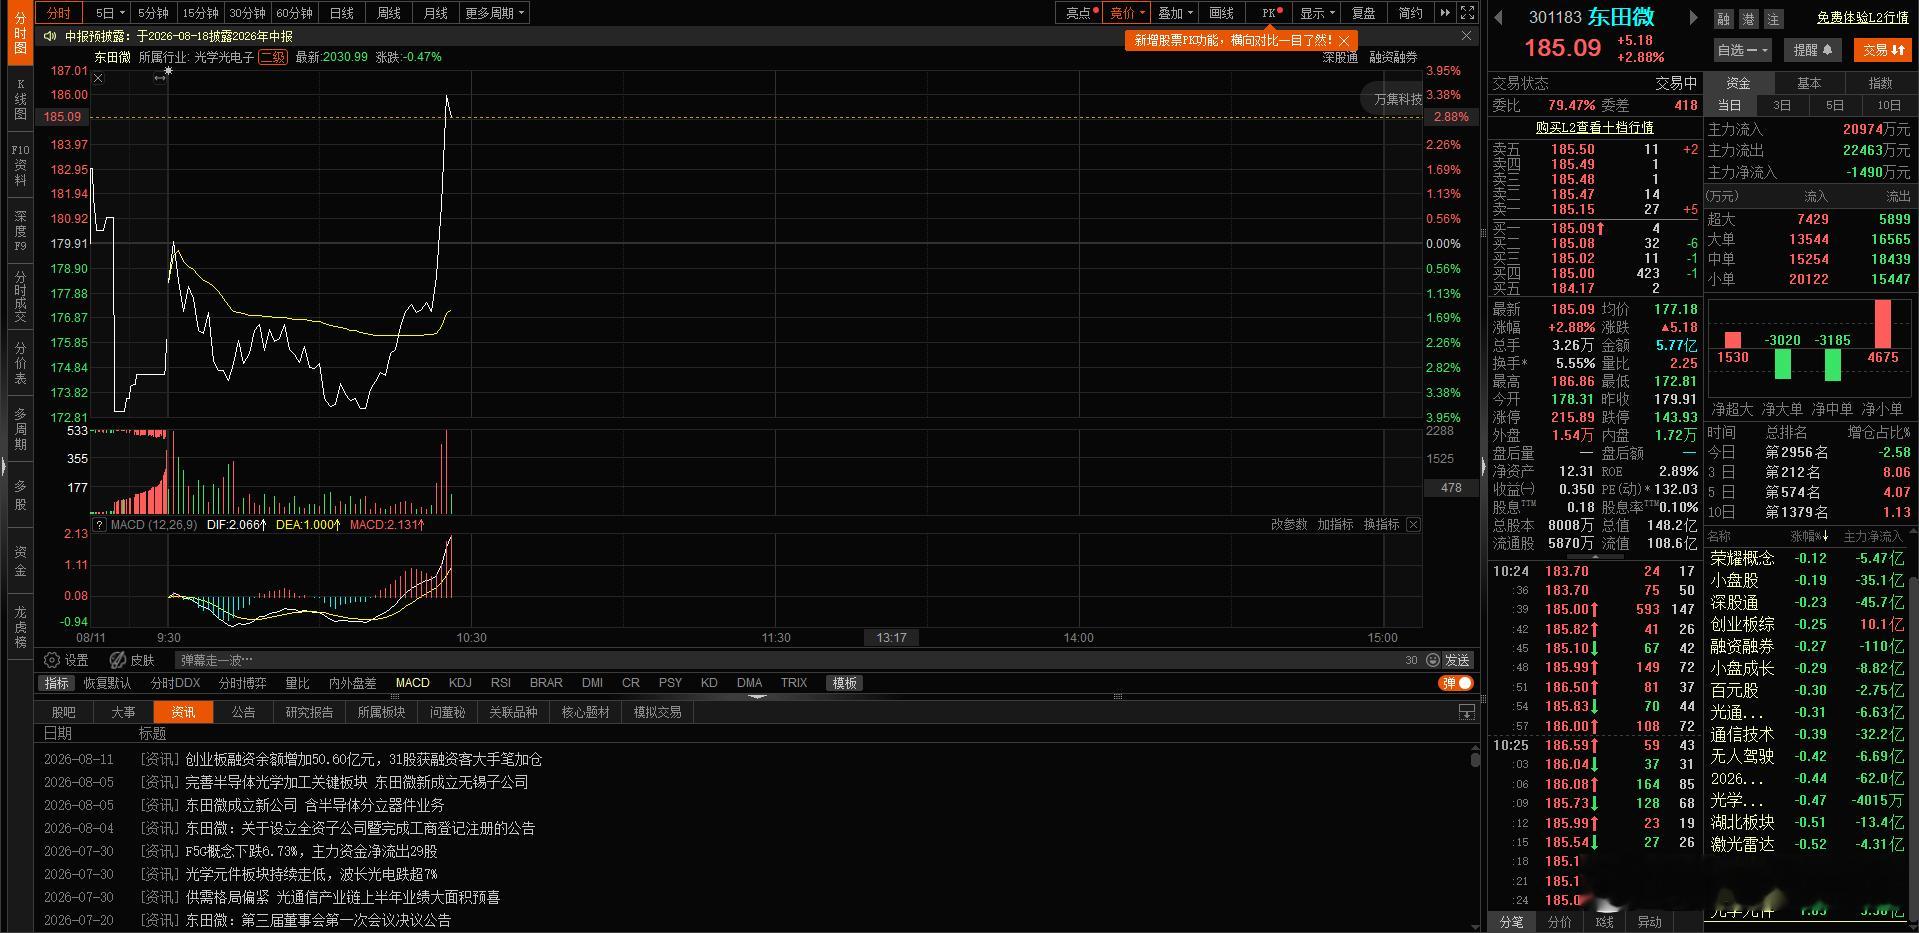Click the 港 badge next to stock name

pyautogui.click(x=1748, y=19)
